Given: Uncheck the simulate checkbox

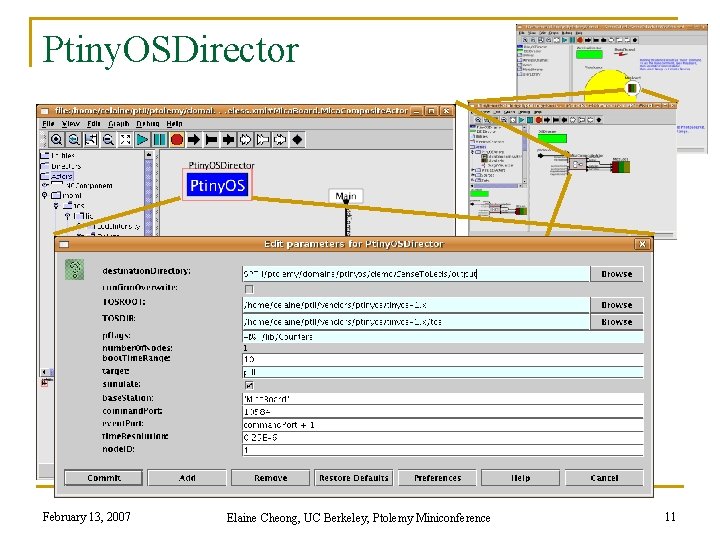Looking at the screenshot, I should tap(249, 385).
